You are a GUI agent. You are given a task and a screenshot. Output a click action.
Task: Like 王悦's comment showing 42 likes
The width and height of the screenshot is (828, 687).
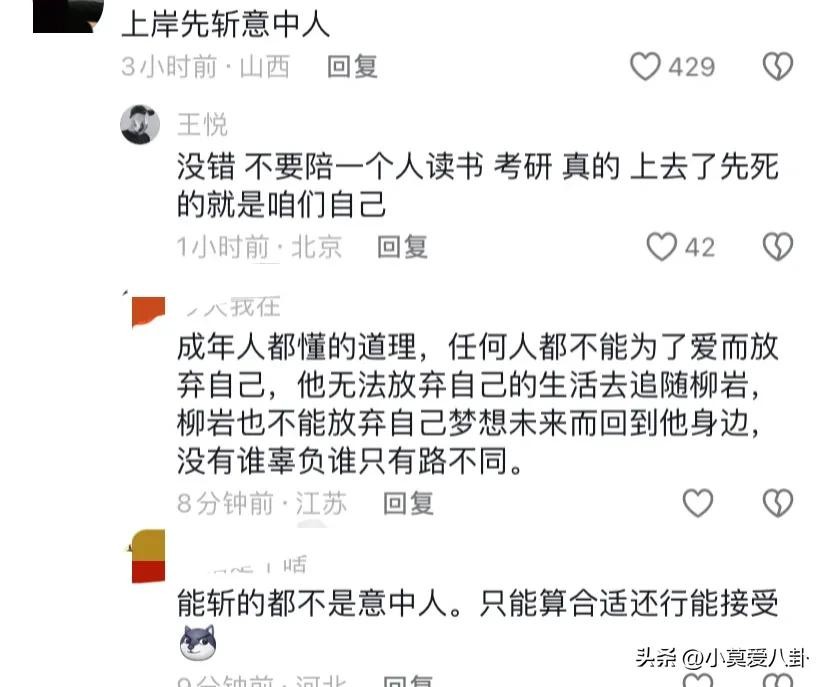tap(662, 247)
